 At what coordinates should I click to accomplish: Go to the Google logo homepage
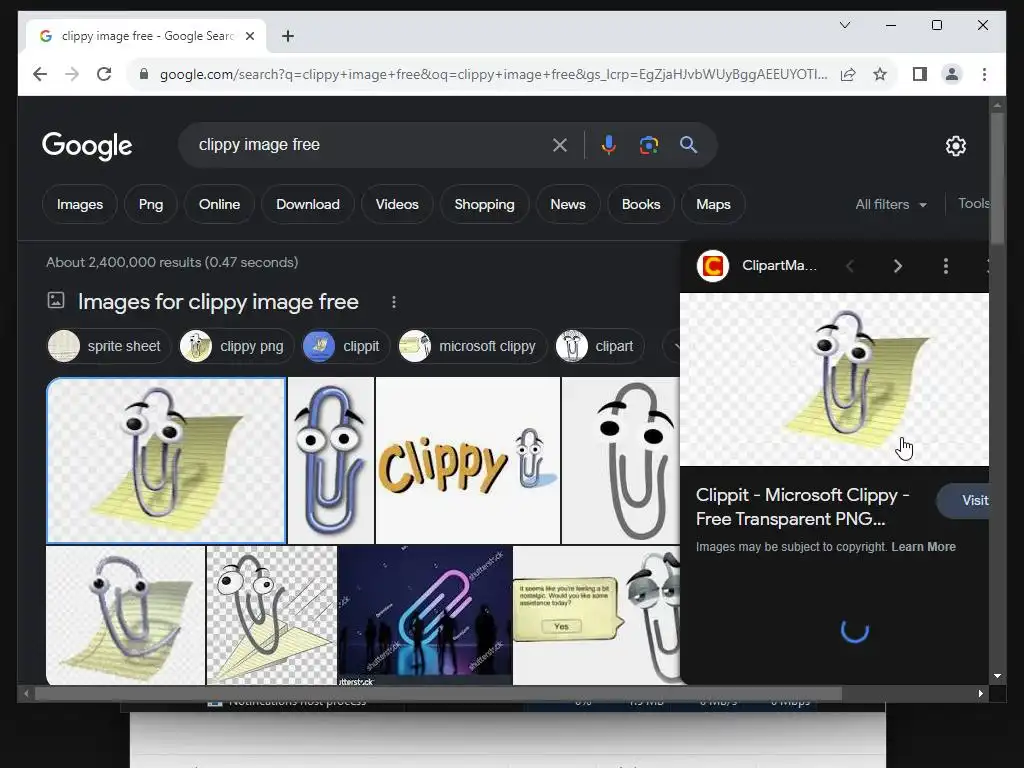coord(87,146)
